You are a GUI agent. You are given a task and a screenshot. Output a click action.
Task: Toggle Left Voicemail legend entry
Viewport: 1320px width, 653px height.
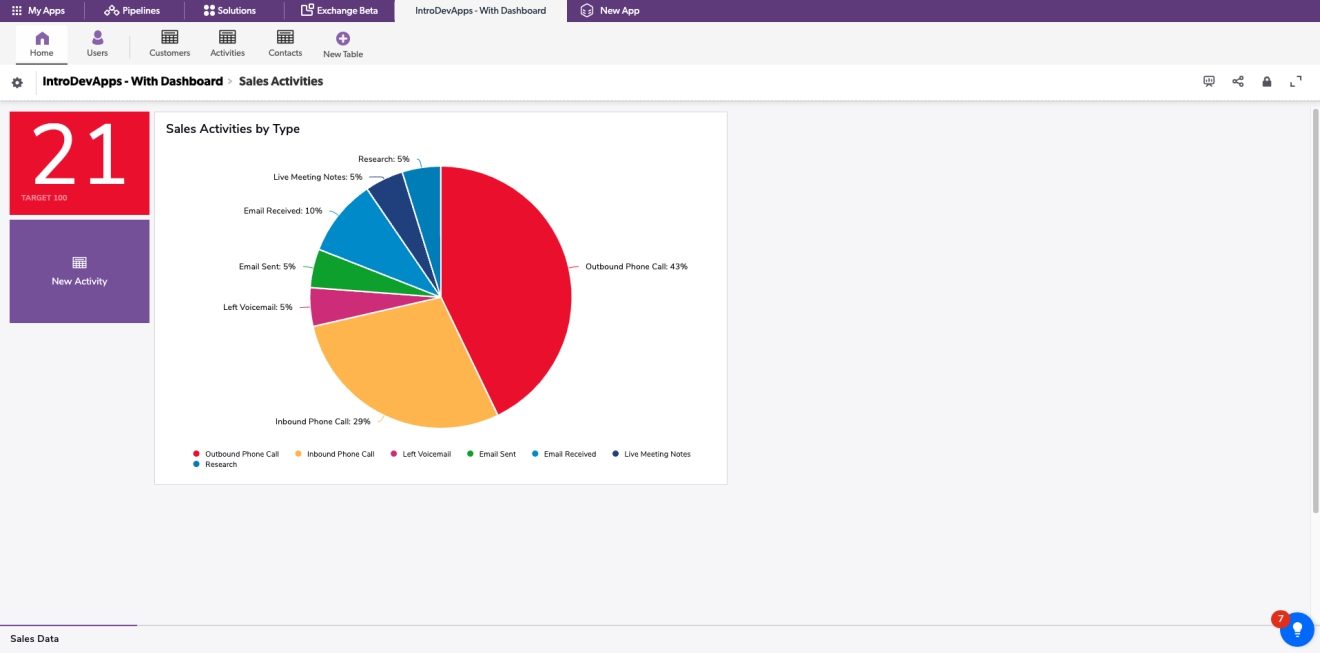click(x=426, y=454)
